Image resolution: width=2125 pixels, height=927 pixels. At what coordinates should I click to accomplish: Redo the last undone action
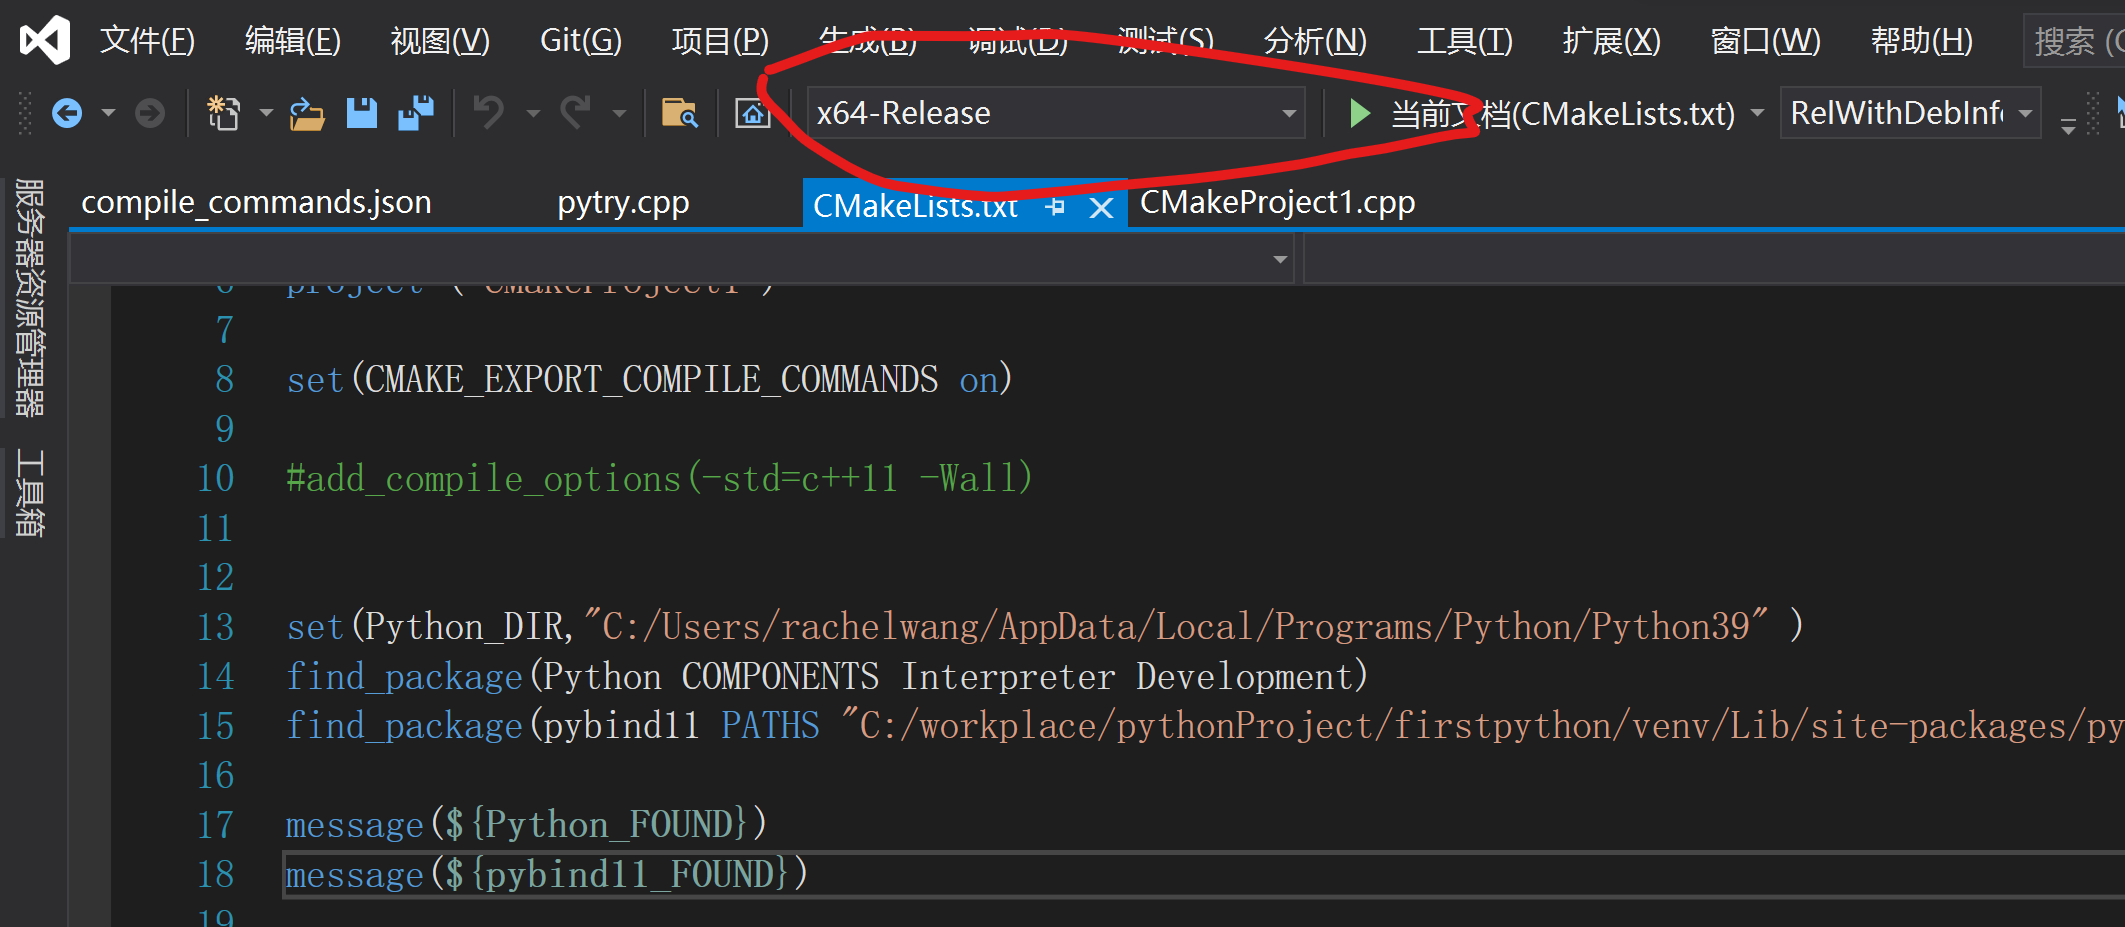pyautogui.click(x=576, y=113)
